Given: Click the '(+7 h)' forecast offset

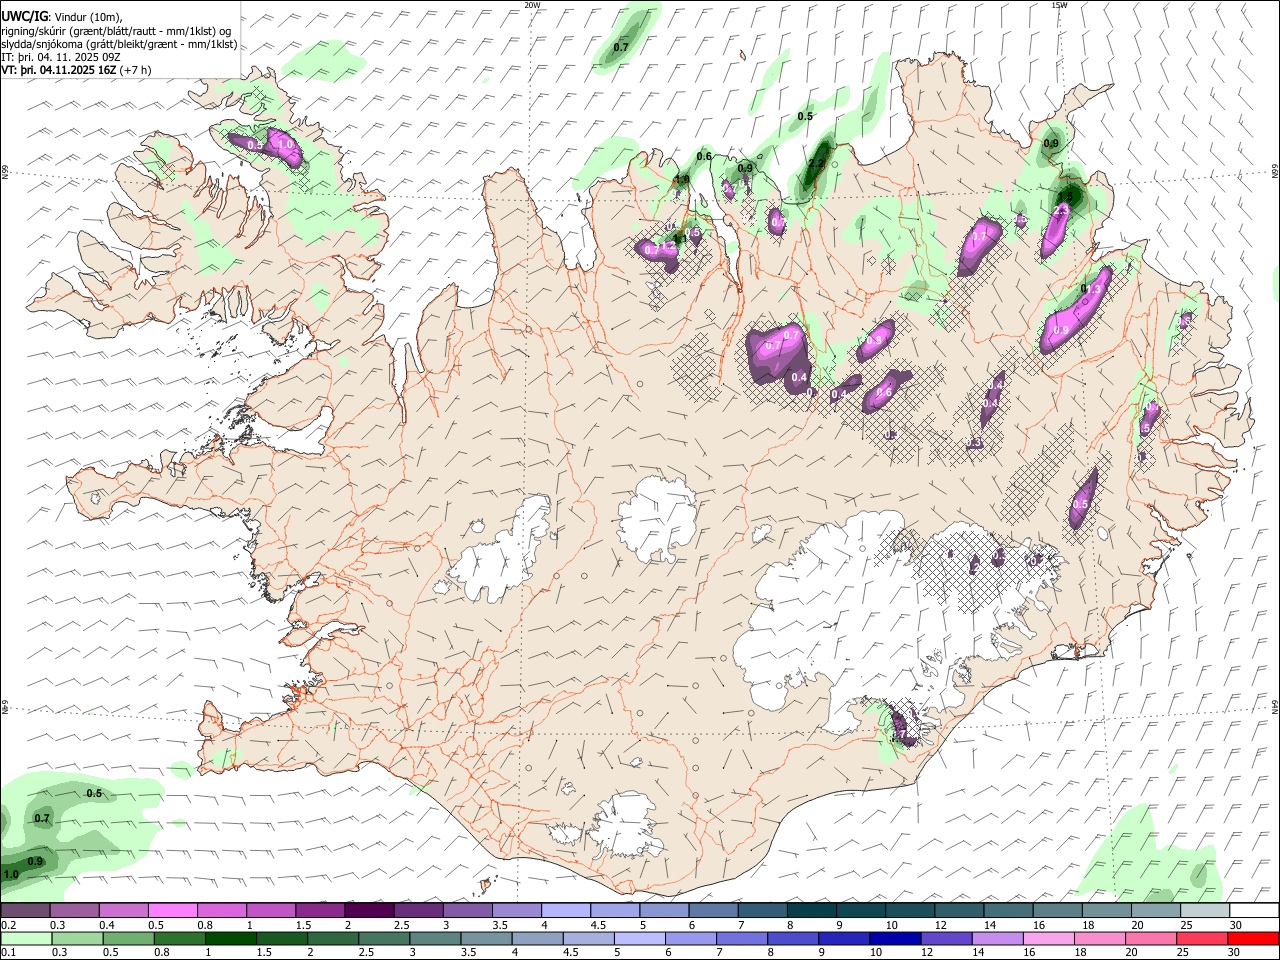Looking at the screenshot, I should (134, 70).
